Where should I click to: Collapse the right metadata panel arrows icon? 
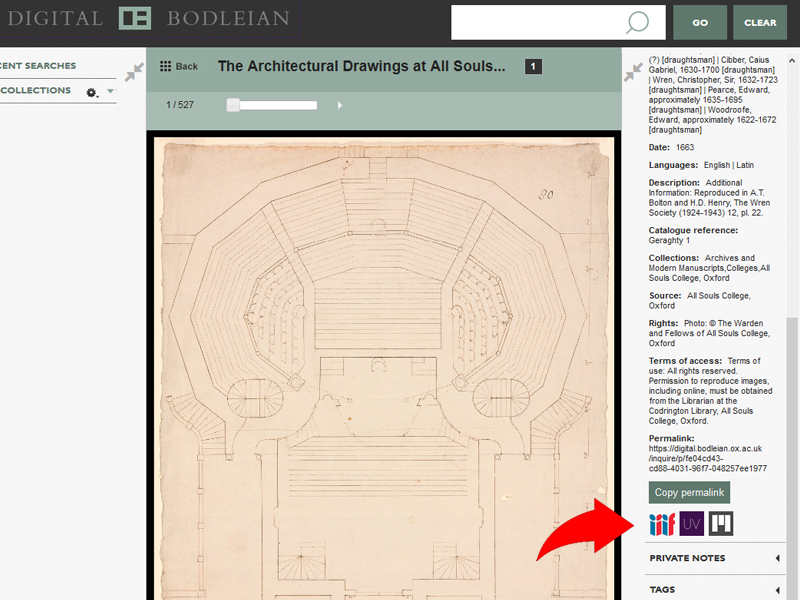[633, 72]
